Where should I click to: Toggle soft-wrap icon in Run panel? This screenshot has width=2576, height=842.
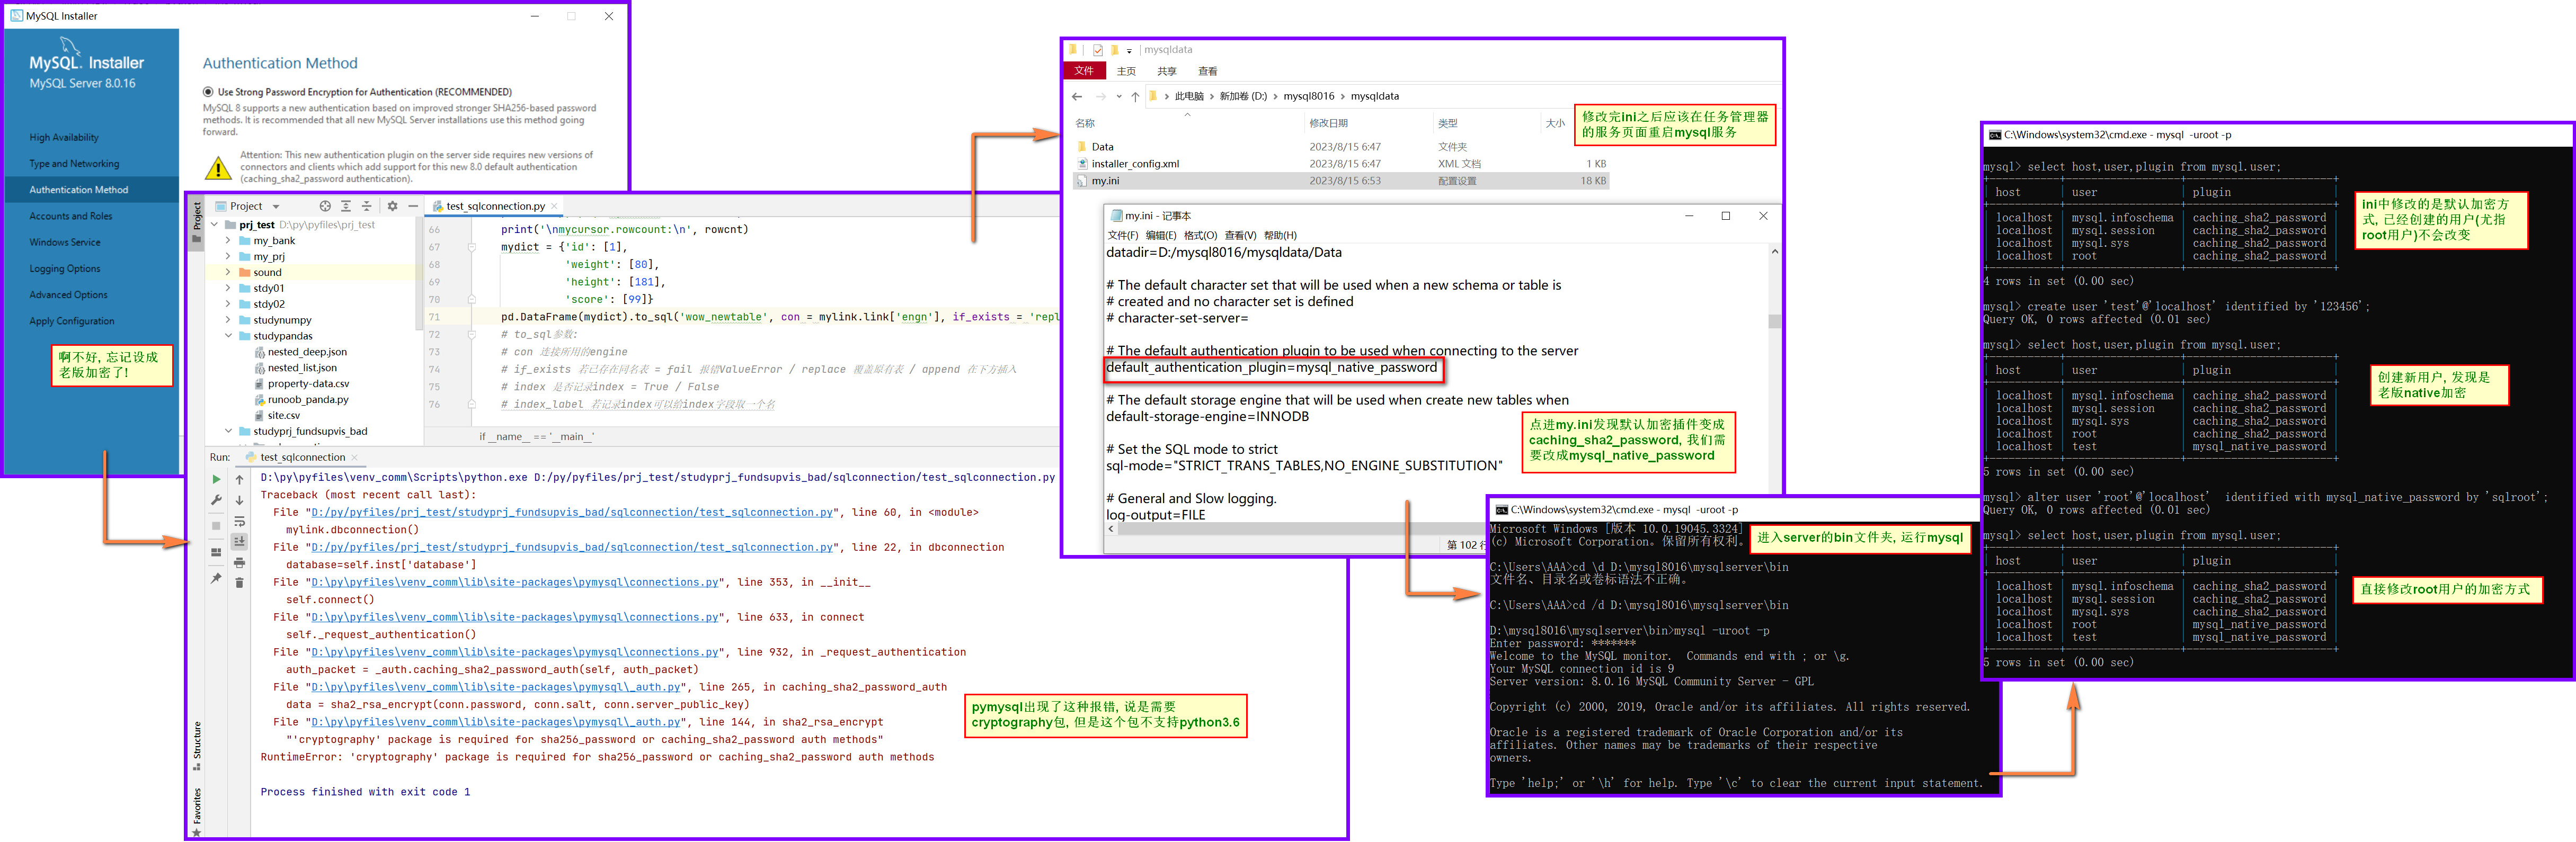(239, 521)
